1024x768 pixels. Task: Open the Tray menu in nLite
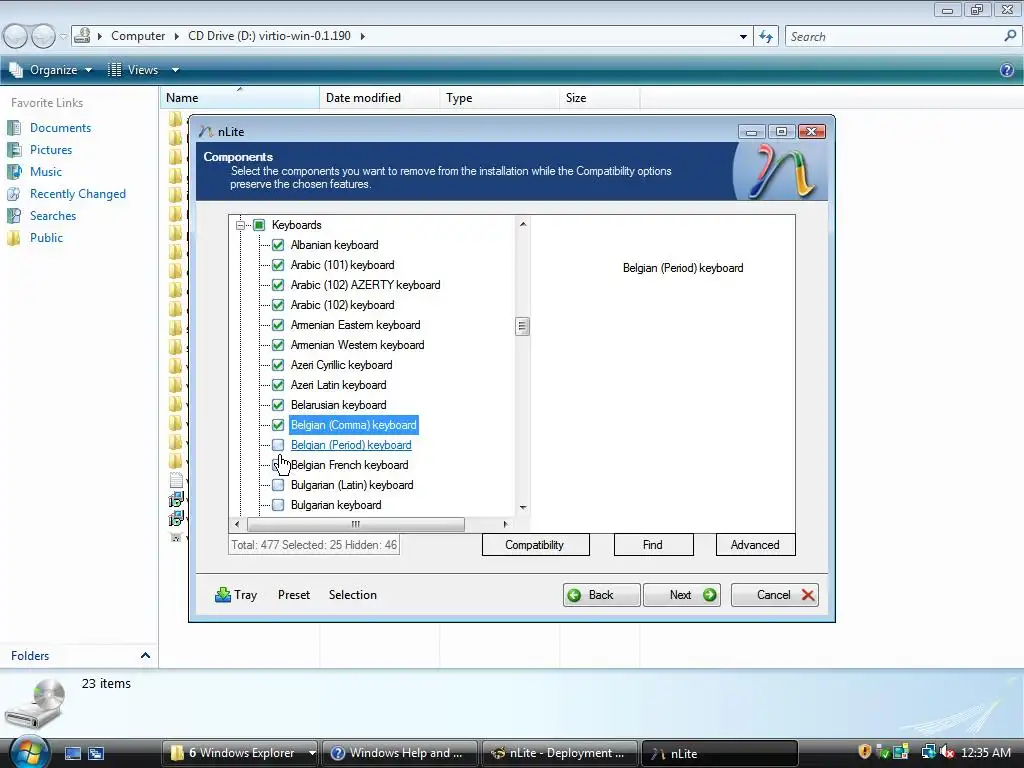(236, 595)
